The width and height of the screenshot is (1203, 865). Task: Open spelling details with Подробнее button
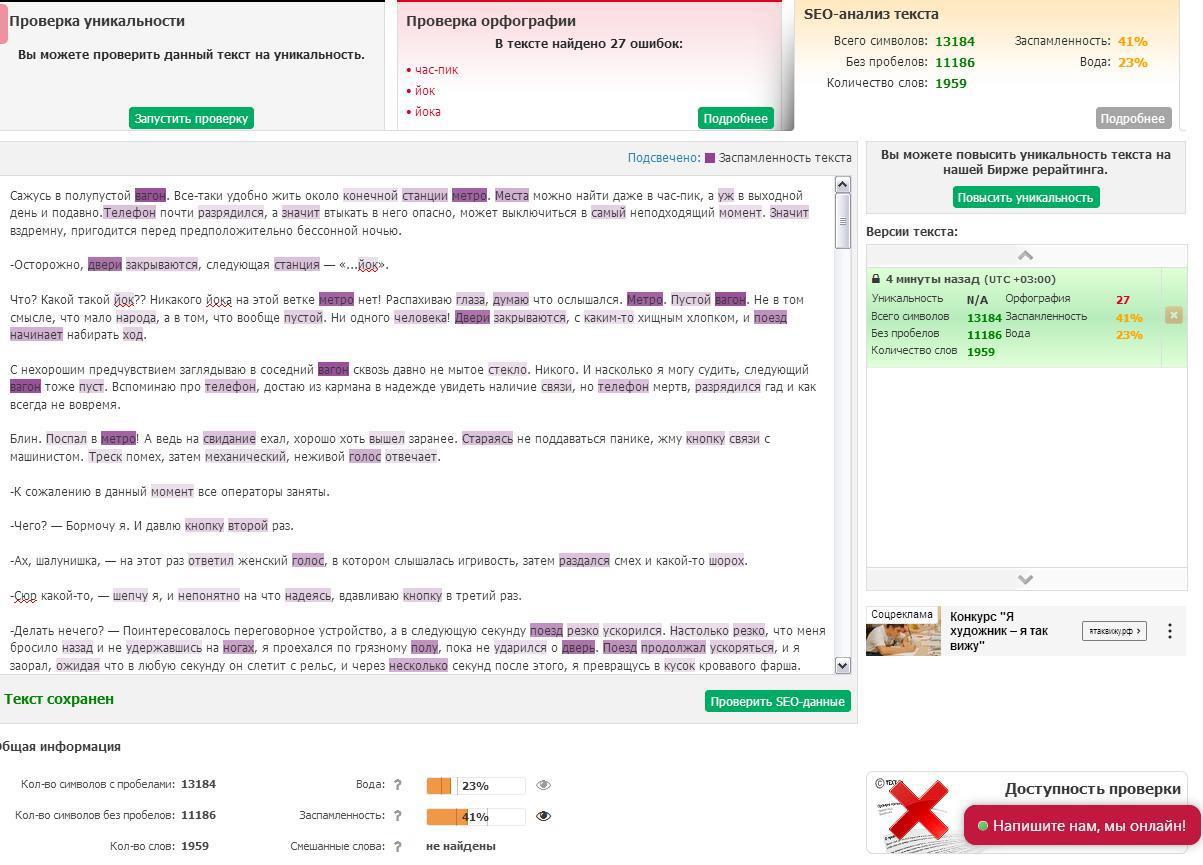click(735, 119)
